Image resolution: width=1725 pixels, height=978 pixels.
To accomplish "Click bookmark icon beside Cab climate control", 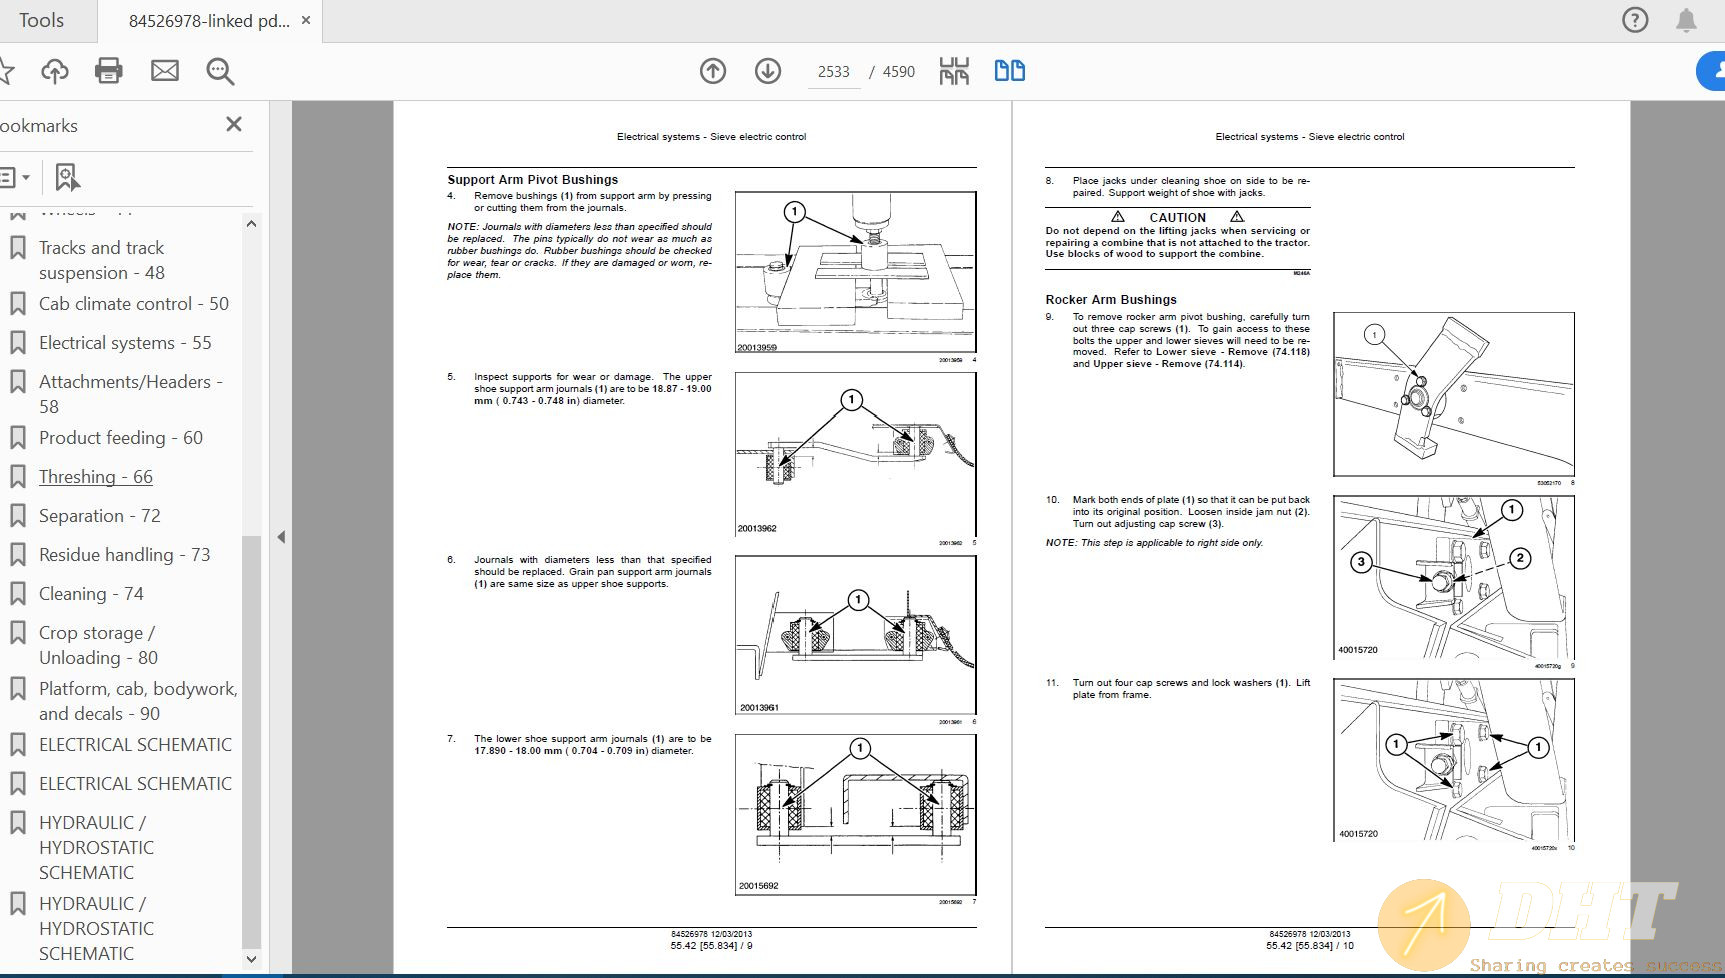I will coord(17,304).
